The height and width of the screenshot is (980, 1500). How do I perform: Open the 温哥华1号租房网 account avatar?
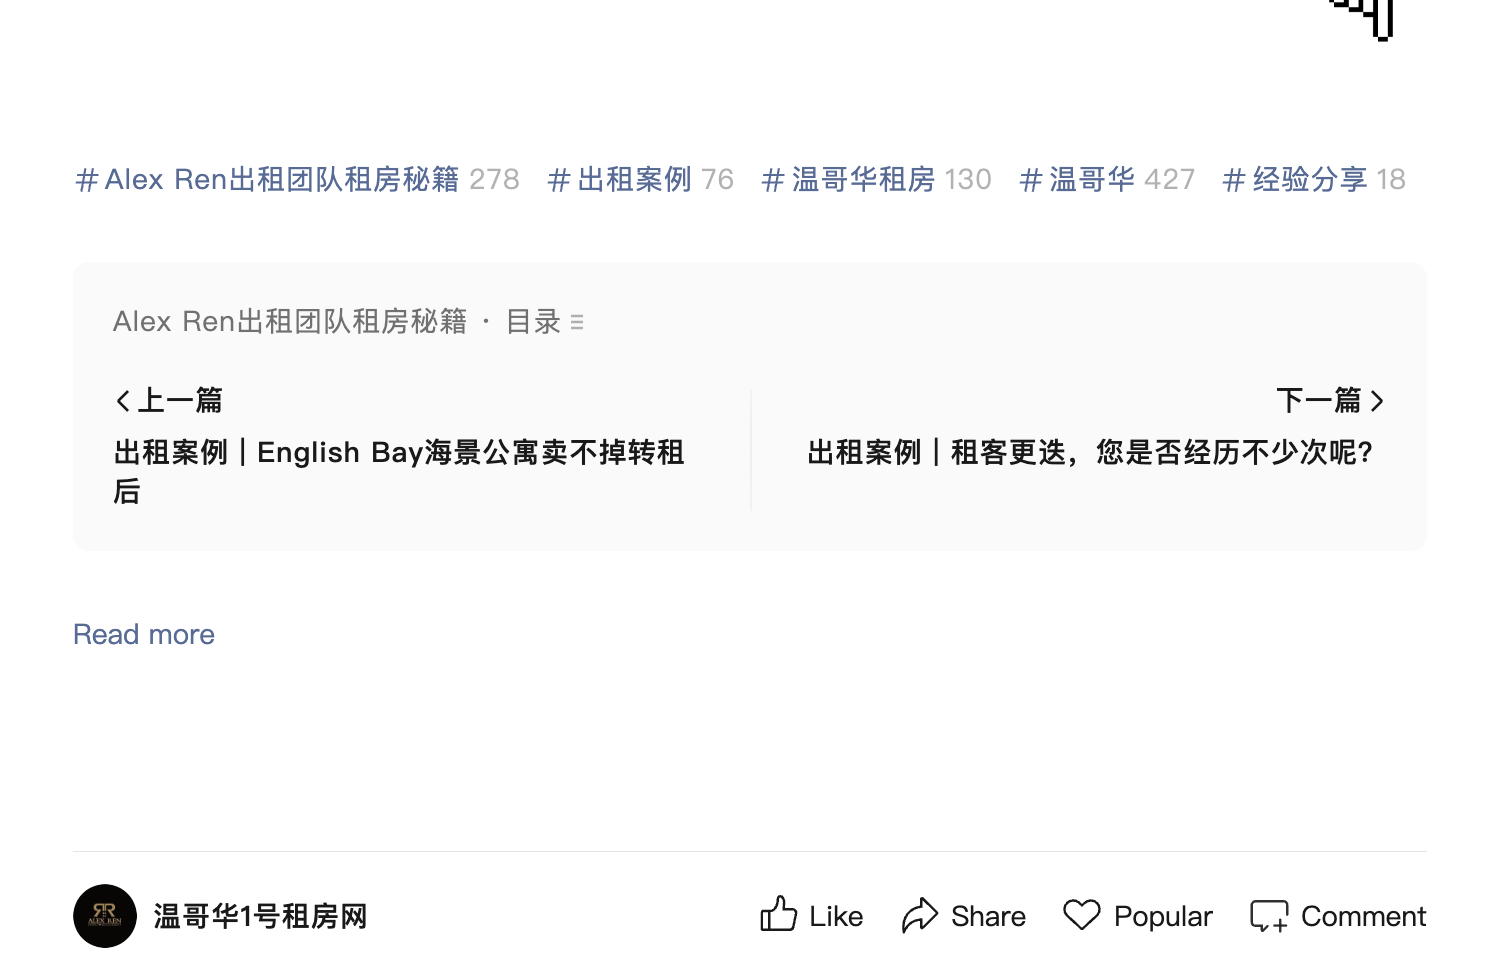click(x=105, y=916)
